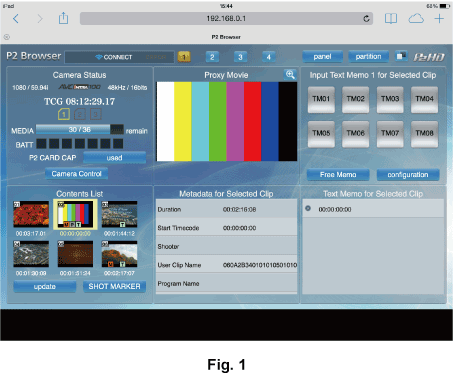Viewport: 454px width, 376px height.
Task: Click the partition button
Action: (368, 57)
